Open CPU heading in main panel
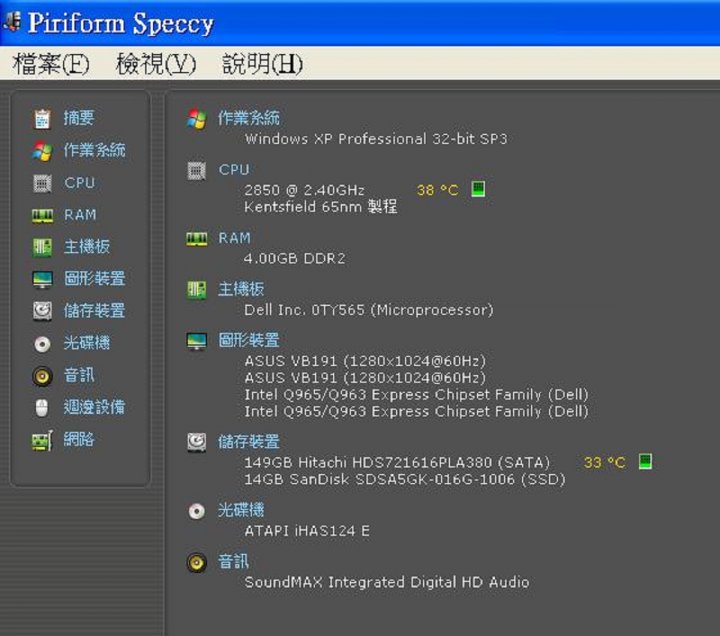Viewport: 720px width, 636px height. pyautogui.click(x=234, y=169)
